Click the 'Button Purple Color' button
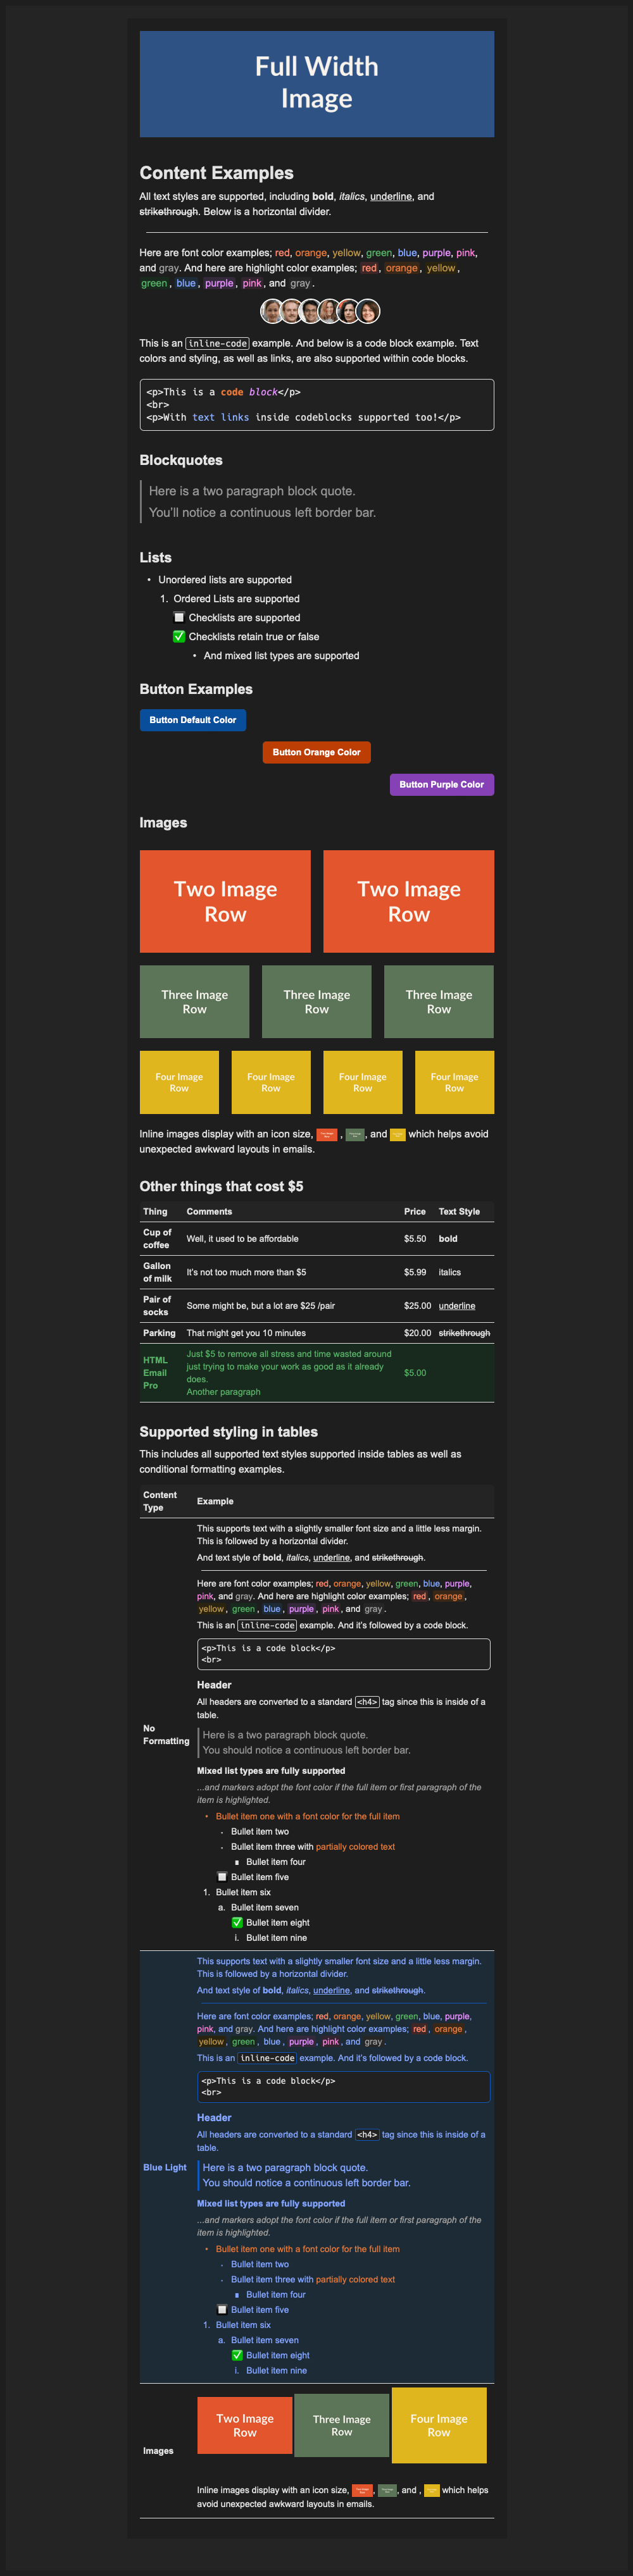The width and height of the screenshot is (633, 2576). tap(442, 784)
